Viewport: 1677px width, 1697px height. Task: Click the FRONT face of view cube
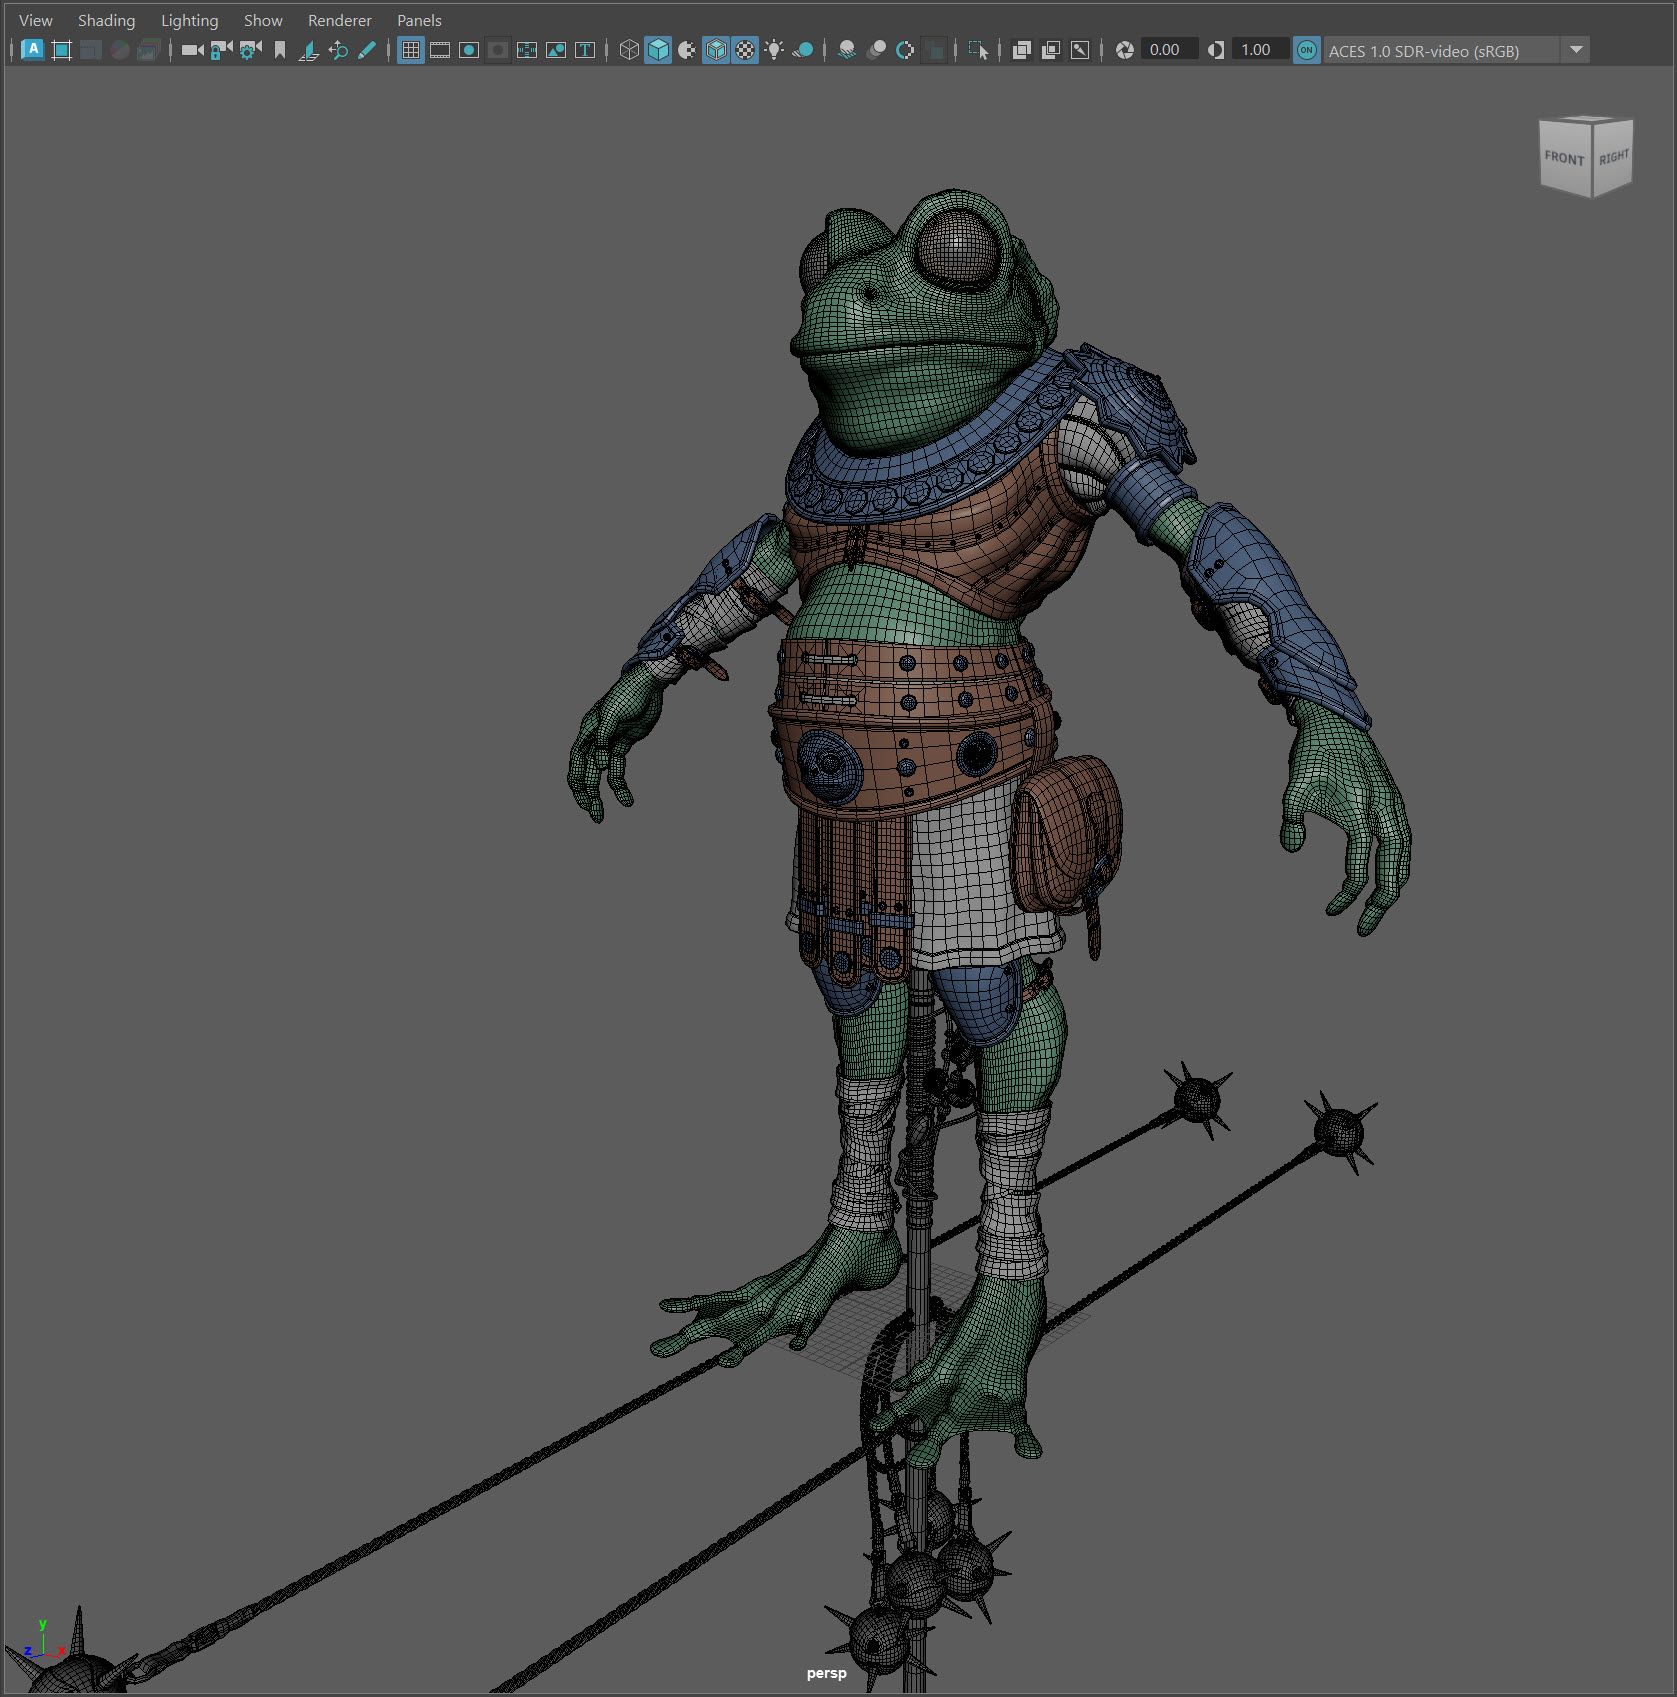pyautogui.click(x=1564, y=160)
